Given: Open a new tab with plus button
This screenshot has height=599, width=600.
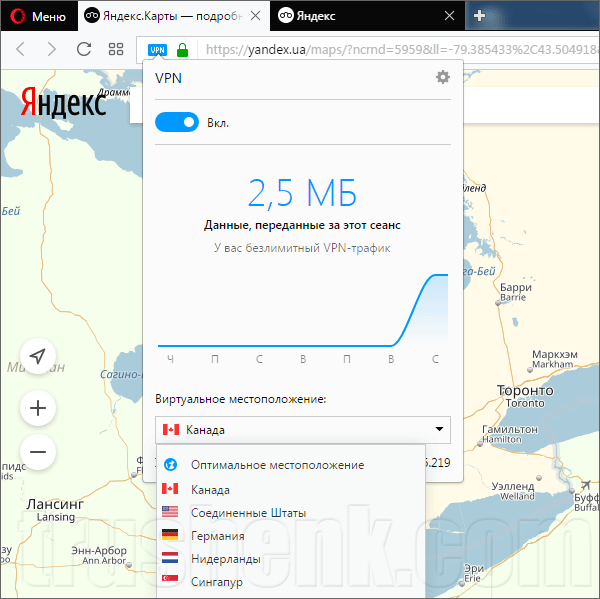Looking at the screenshot, I should click(x=479, y=16).
